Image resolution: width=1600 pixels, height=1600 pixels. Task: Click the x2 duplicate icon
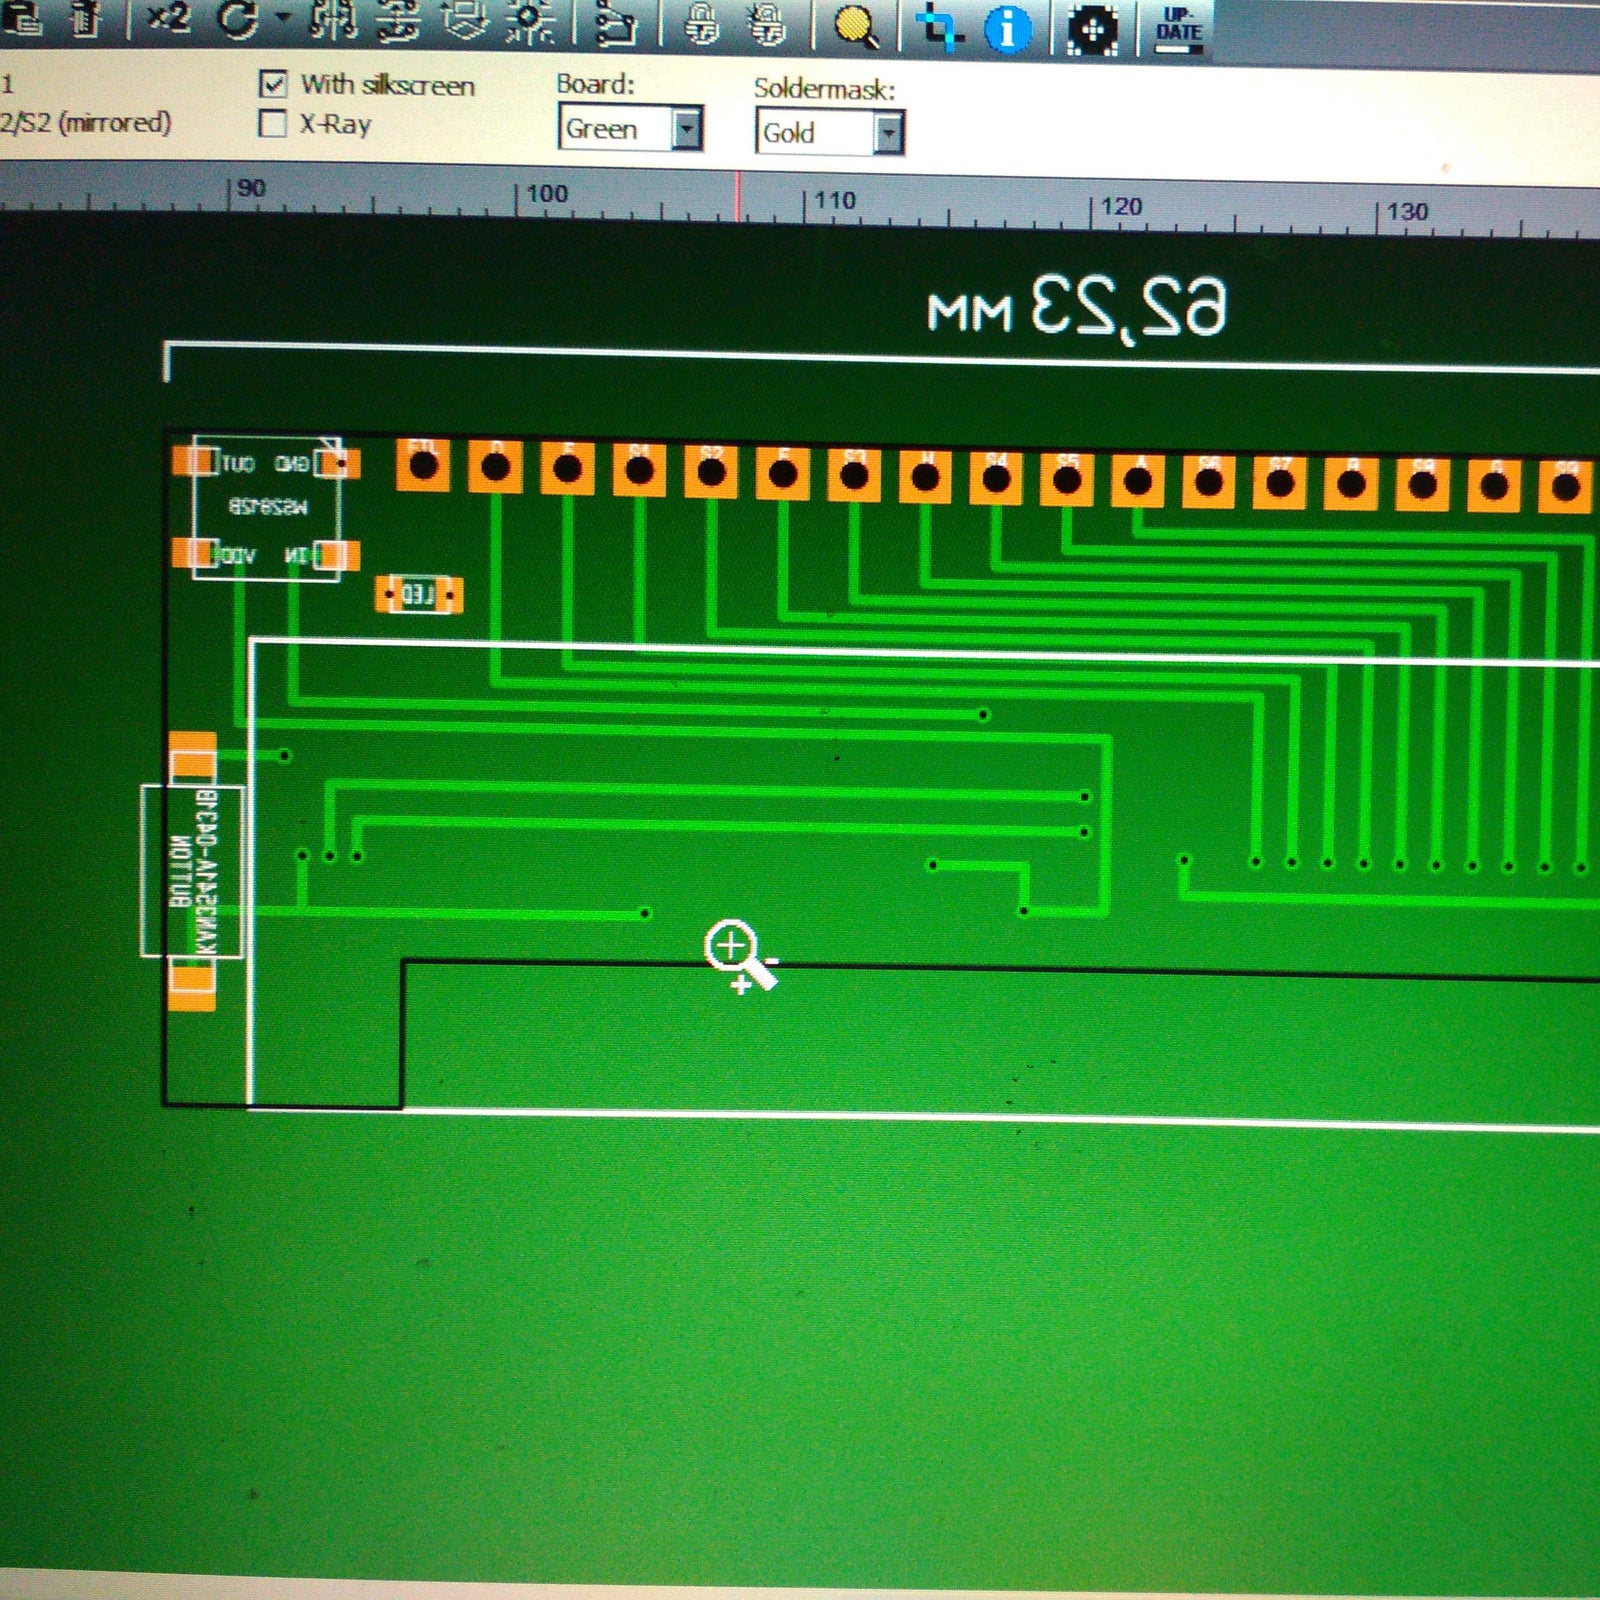coord(168,18)
